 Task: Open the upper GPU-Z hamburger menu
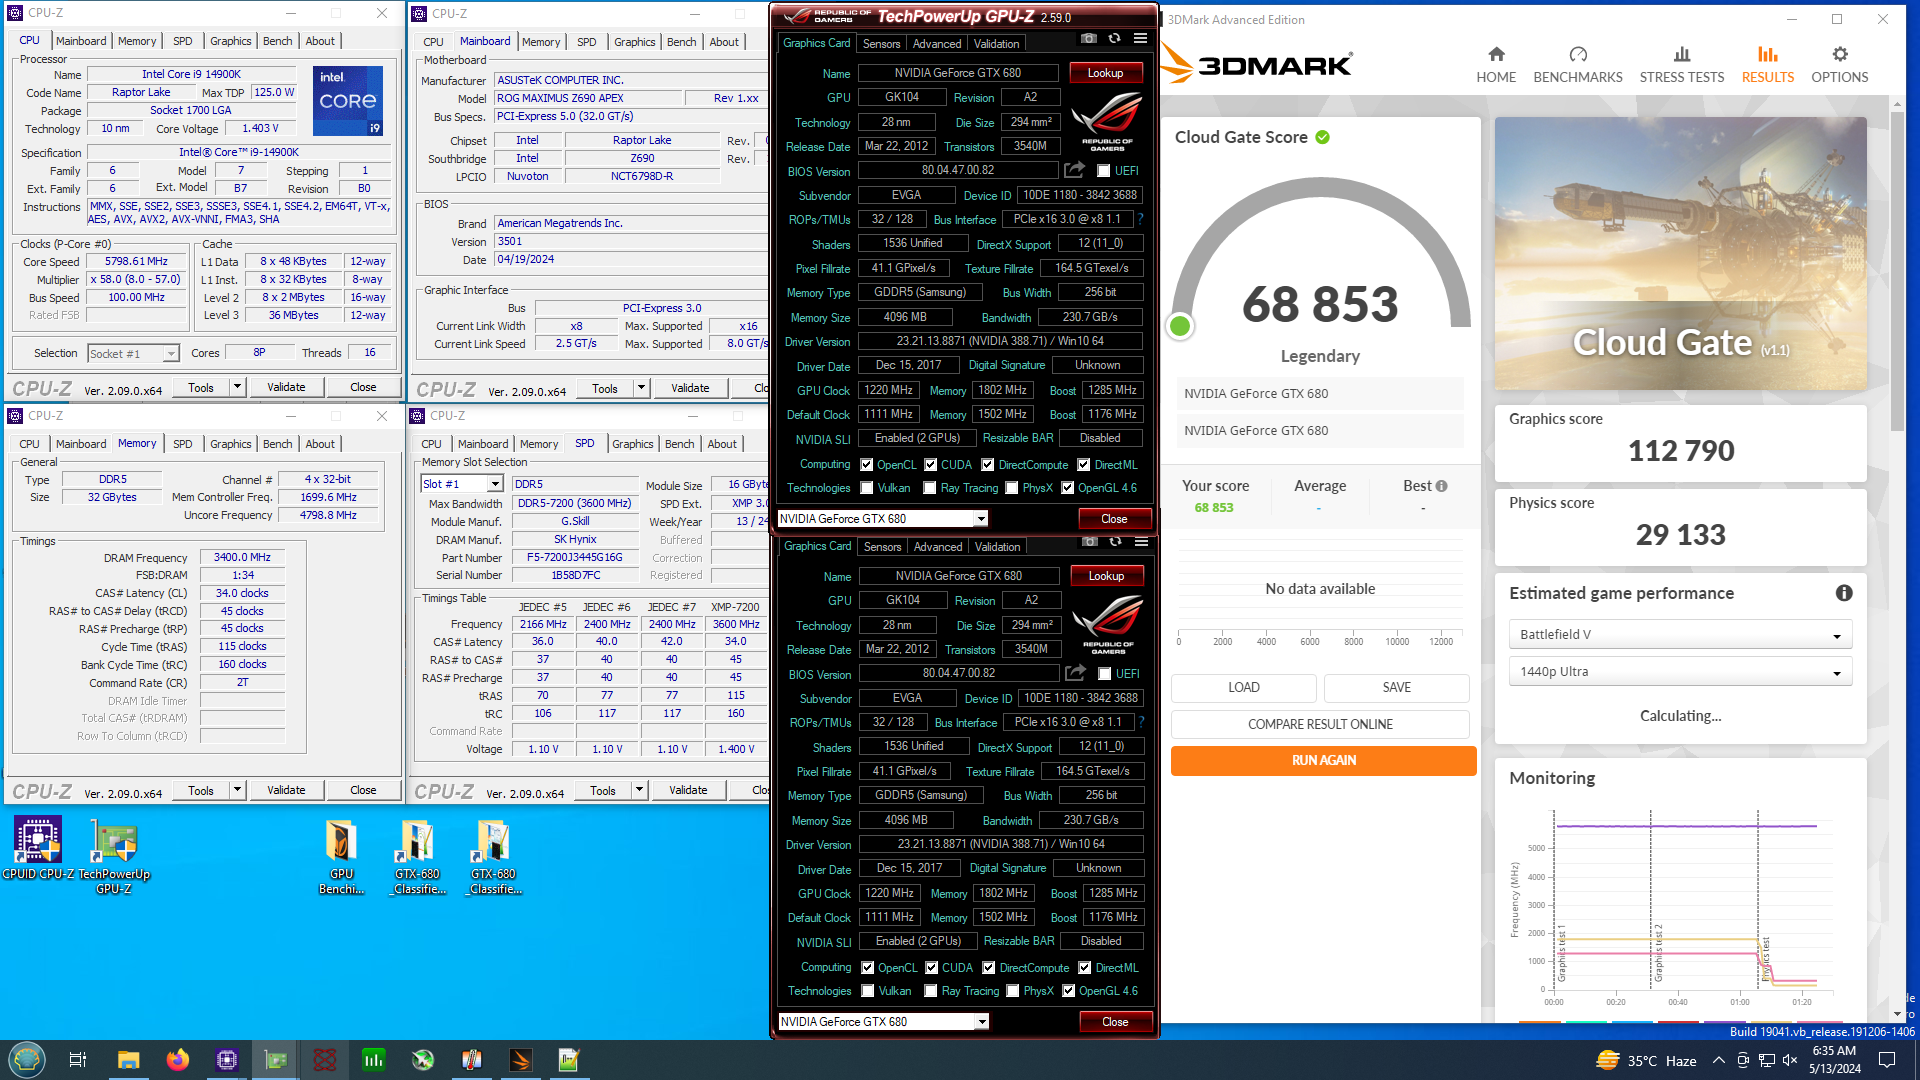click(x=1140, y=38)
